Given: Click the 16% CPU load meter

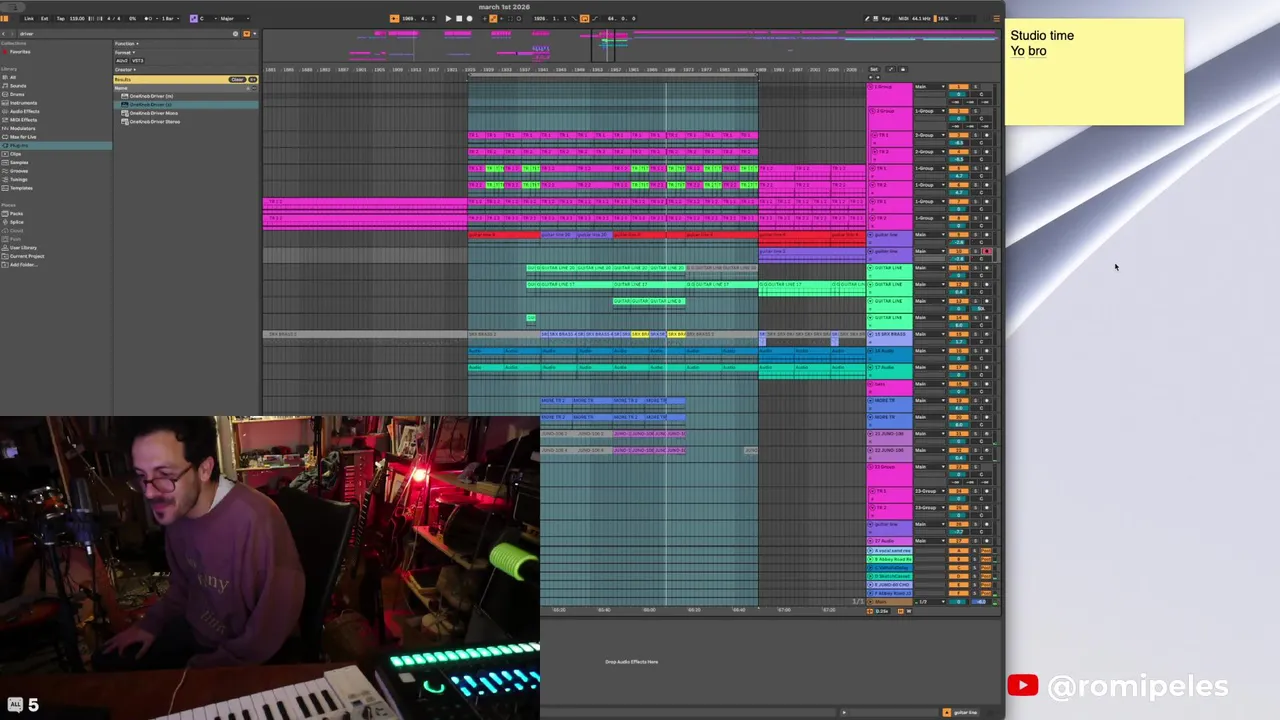Looking at the screenshot, I should pos(944,19).
